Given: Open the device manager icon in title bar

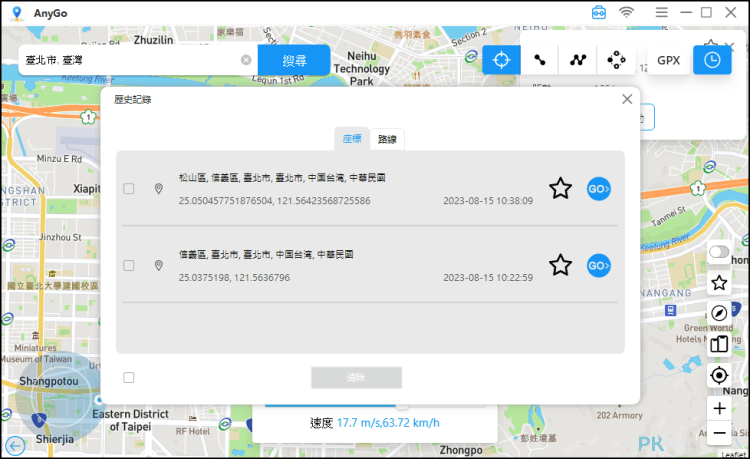Looking at the screenshot, I should click(599, 12).
